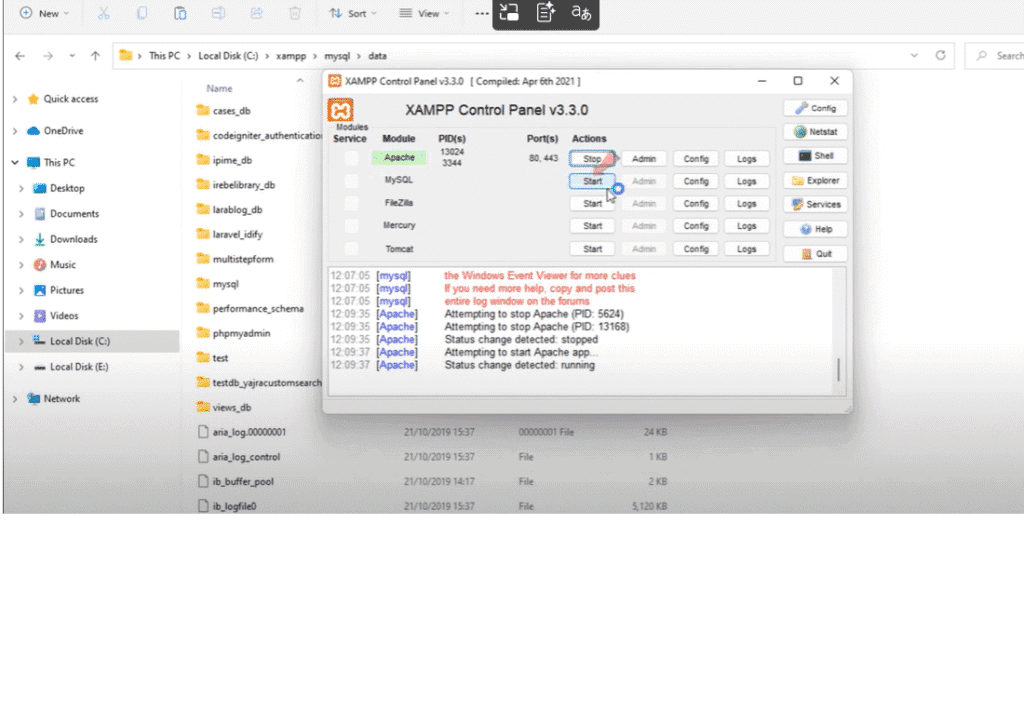The width and height of the screenshot is (1024, 725).
Task: Click the File Explorer search box
Action: point(995,56)
